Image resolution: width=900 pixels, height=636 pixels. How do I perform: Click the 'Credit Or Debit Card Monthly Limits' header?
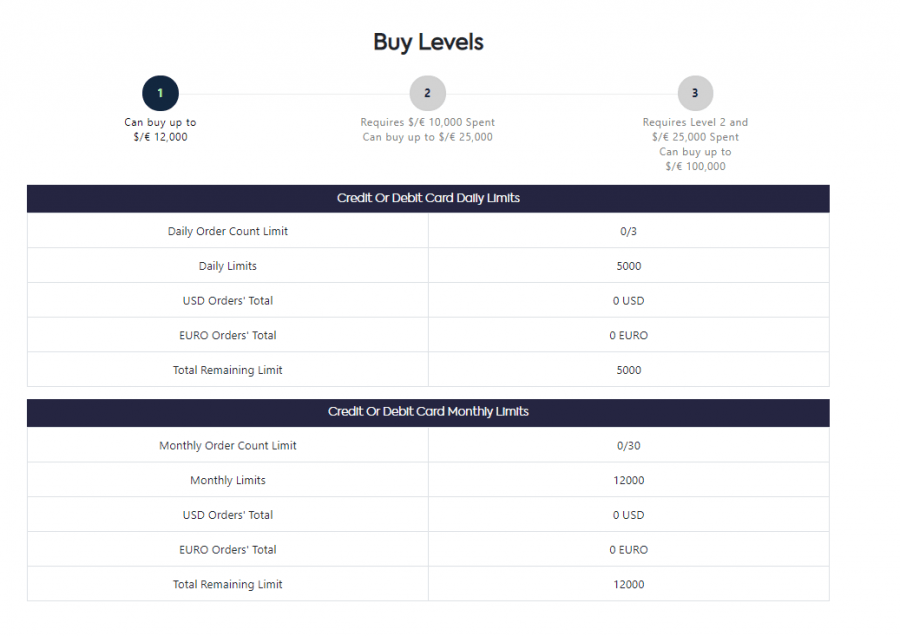coord(428,411)
